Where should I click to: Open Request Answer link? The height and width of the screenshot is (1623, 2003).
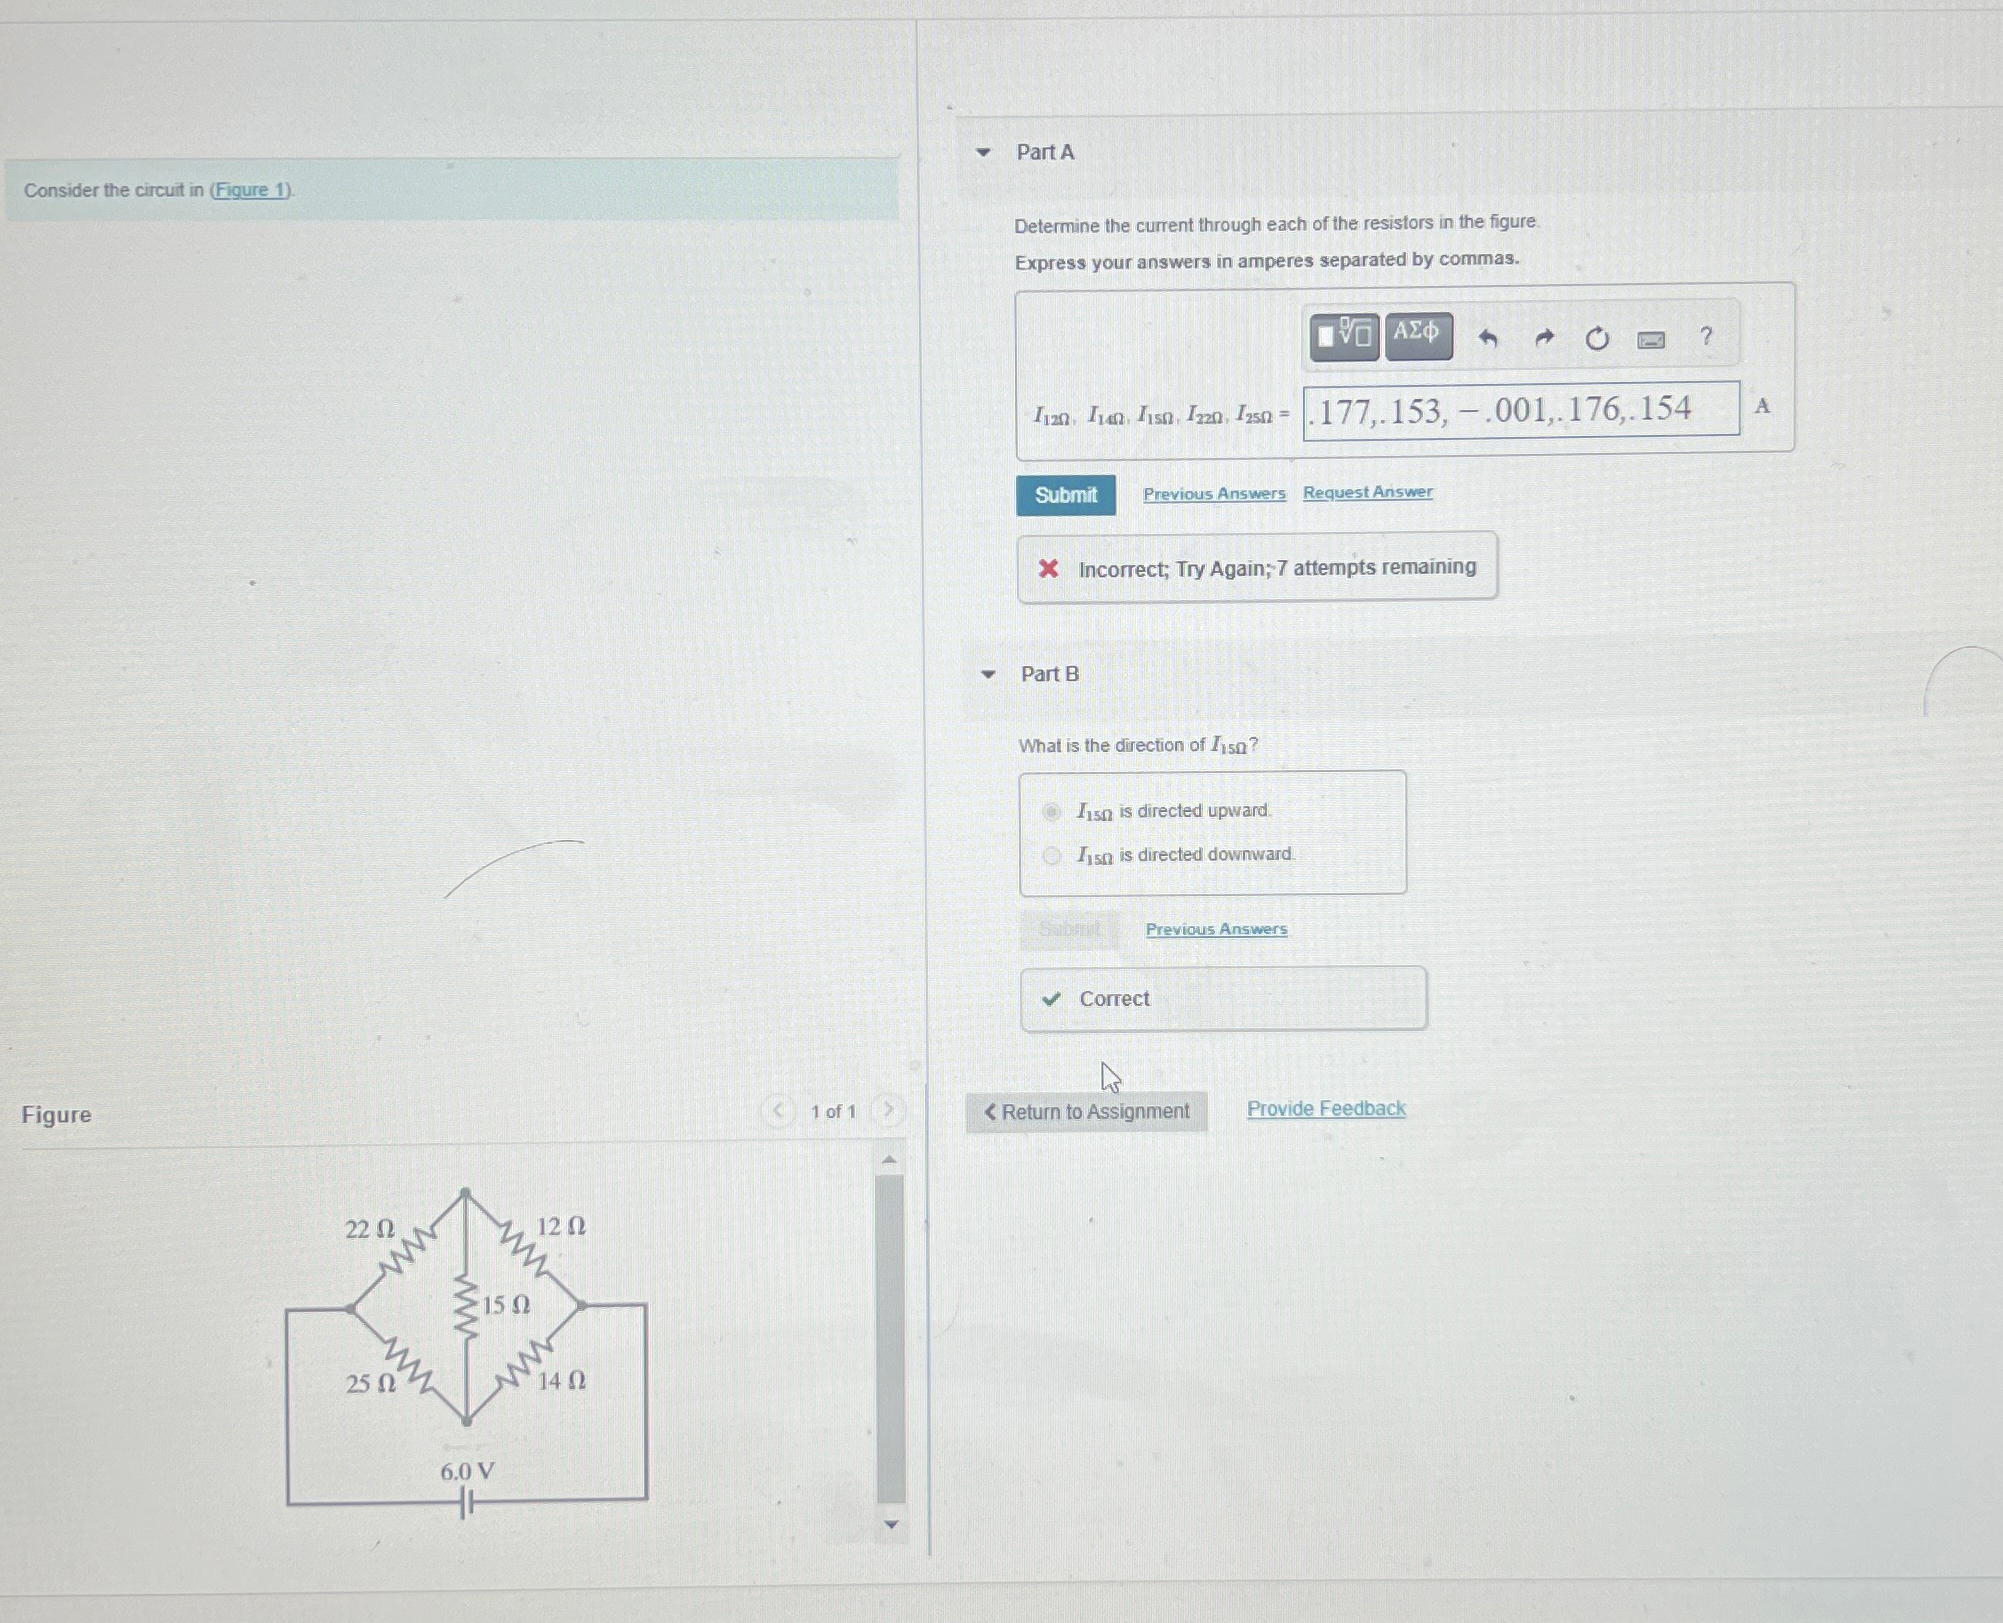click(1367, 492)
